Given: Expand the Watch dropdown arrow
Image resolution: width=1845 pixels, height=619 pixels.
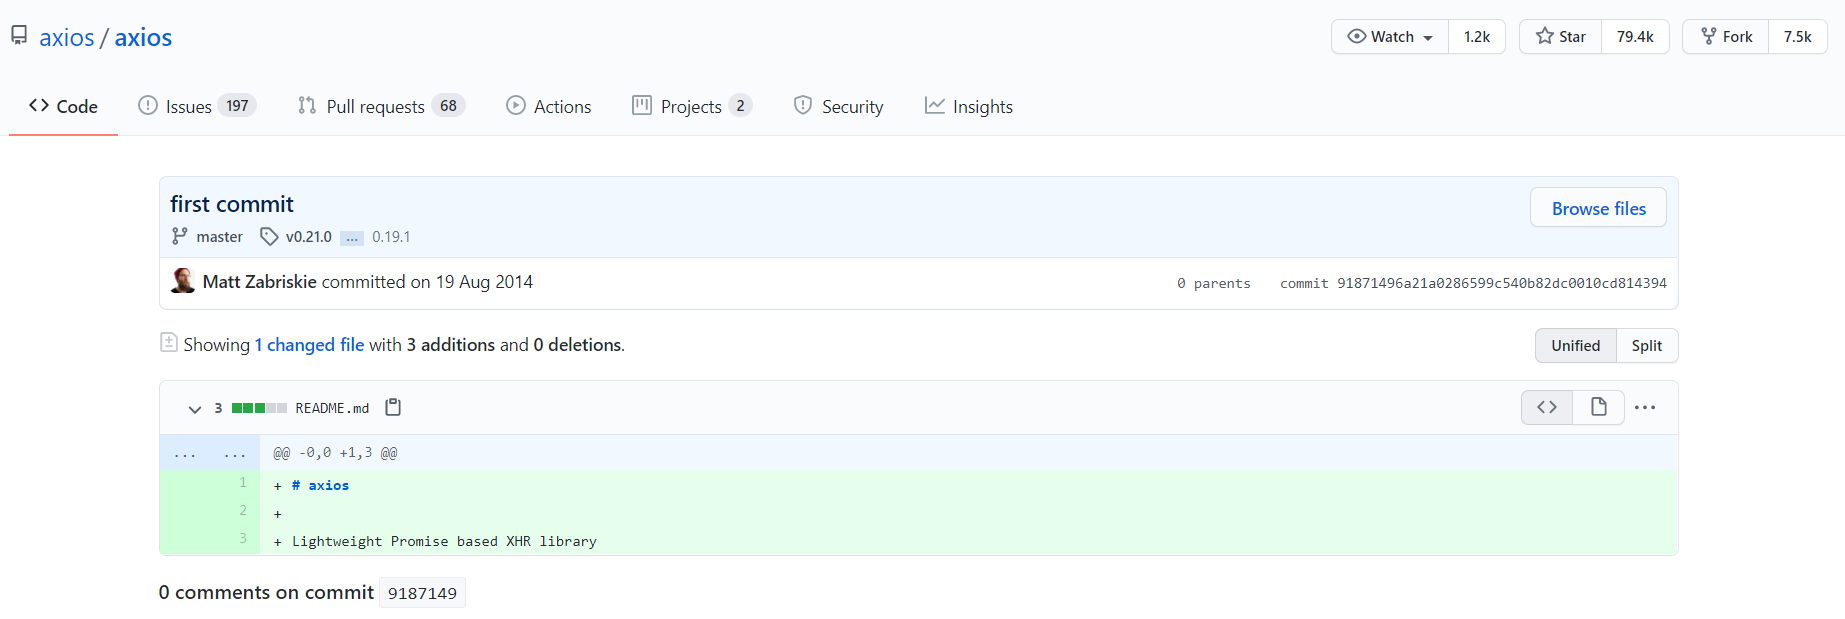Looking at the screenshot, I should pyautogui.click(x=1428, y=38).
